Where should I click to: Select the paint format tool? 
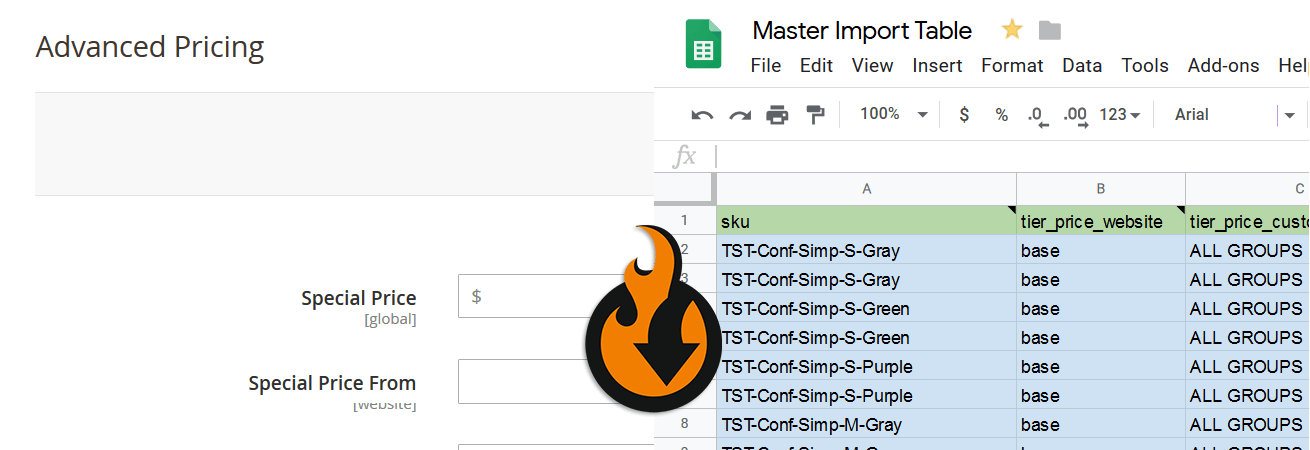pyautogui.click(x=815, y=115)
